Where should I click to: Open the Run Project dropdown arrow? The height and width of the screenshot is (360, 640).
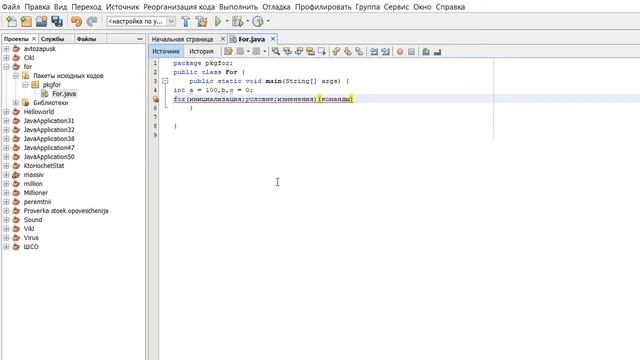point(227,21)
